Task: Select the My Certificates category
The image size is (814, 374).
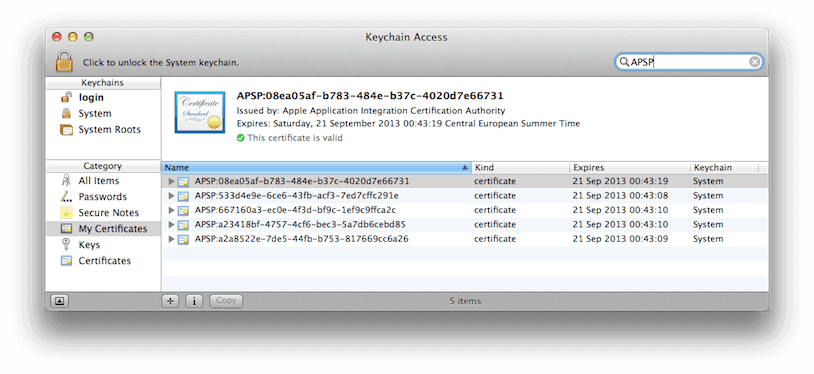Action: [103, 229]
